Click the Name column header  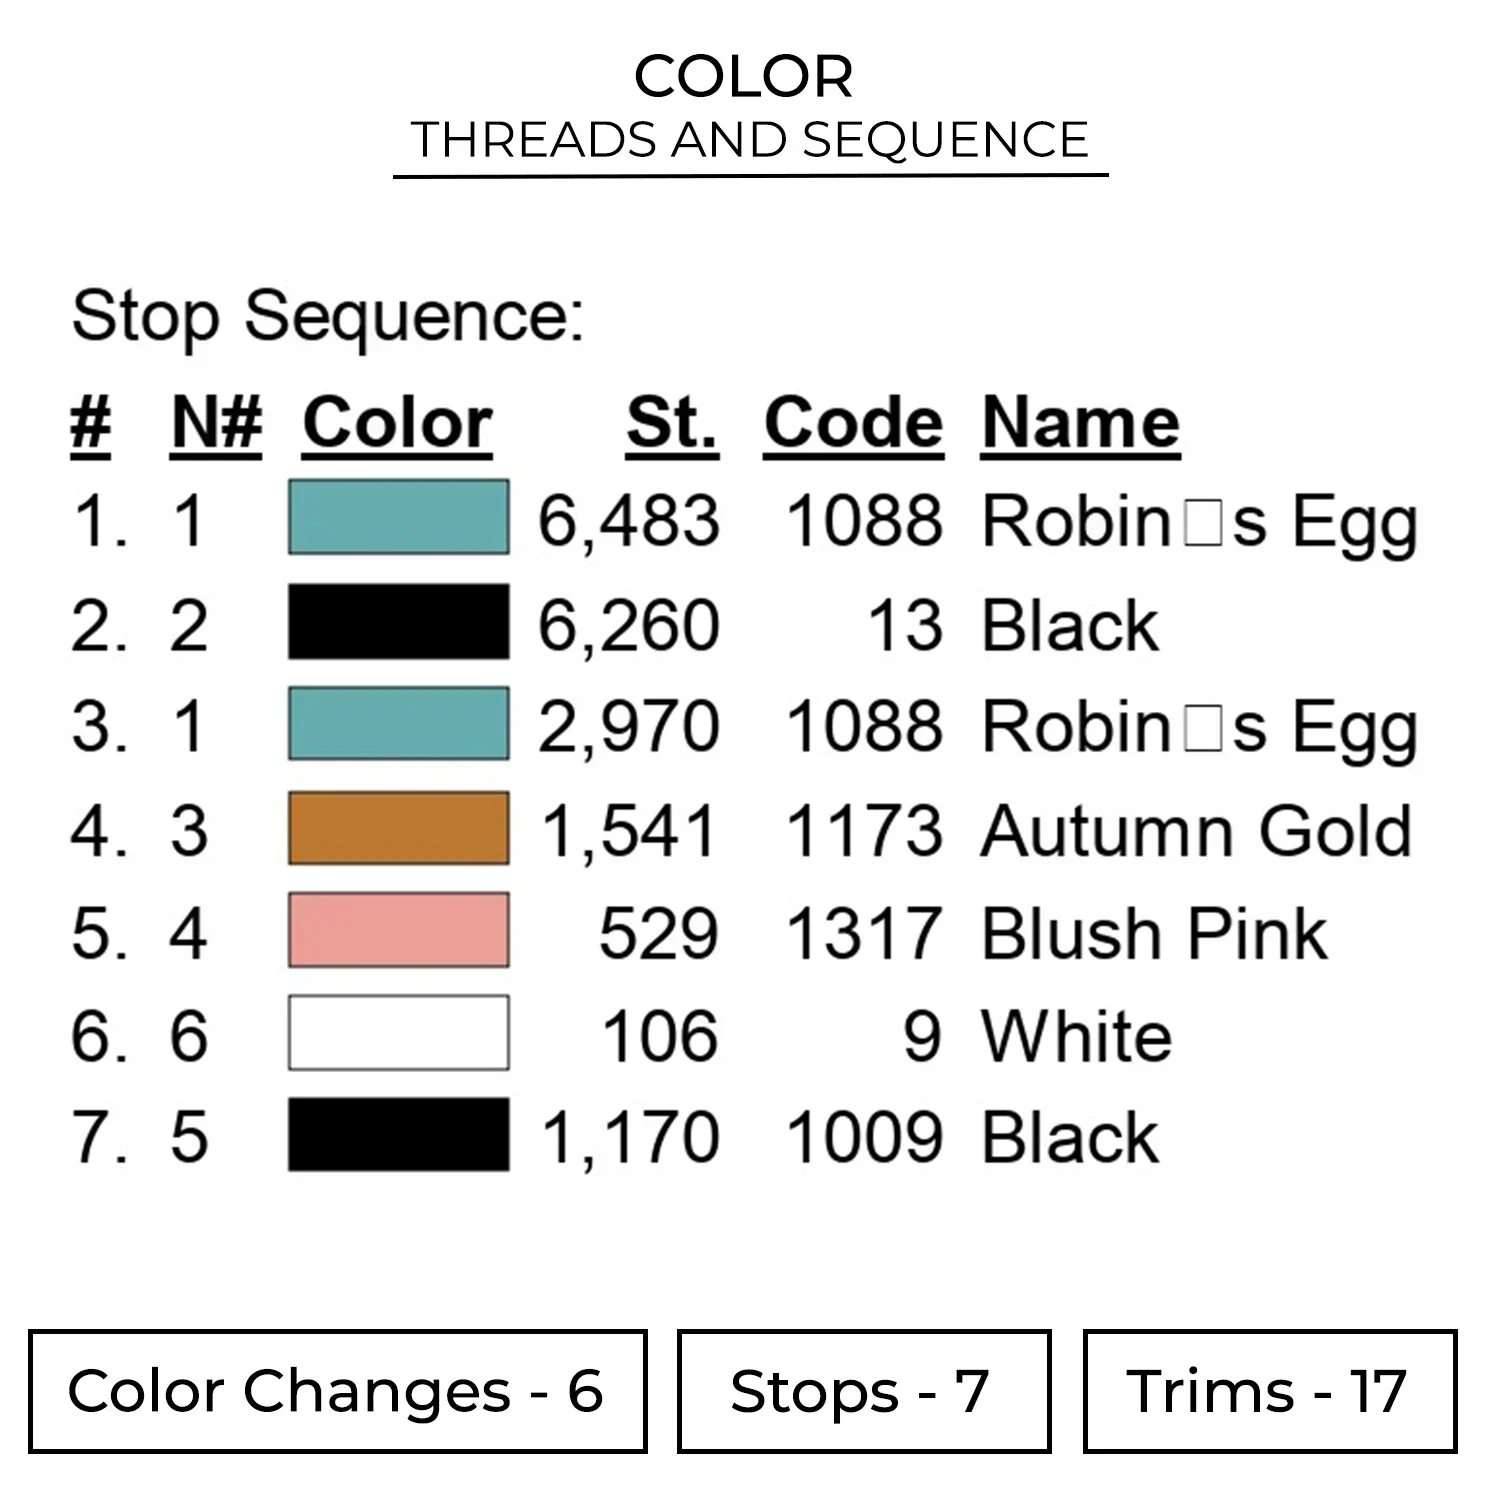[x=1080, y=424]
